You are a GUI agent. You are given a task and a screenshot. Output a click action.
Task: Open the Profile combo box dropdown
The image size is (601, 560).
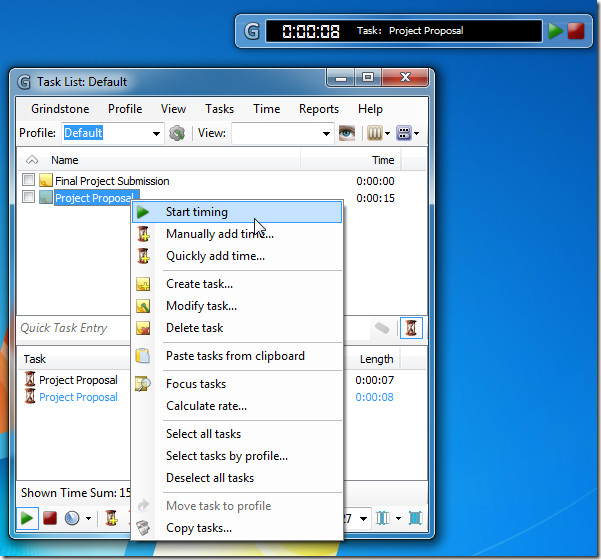tap(156, 134)
